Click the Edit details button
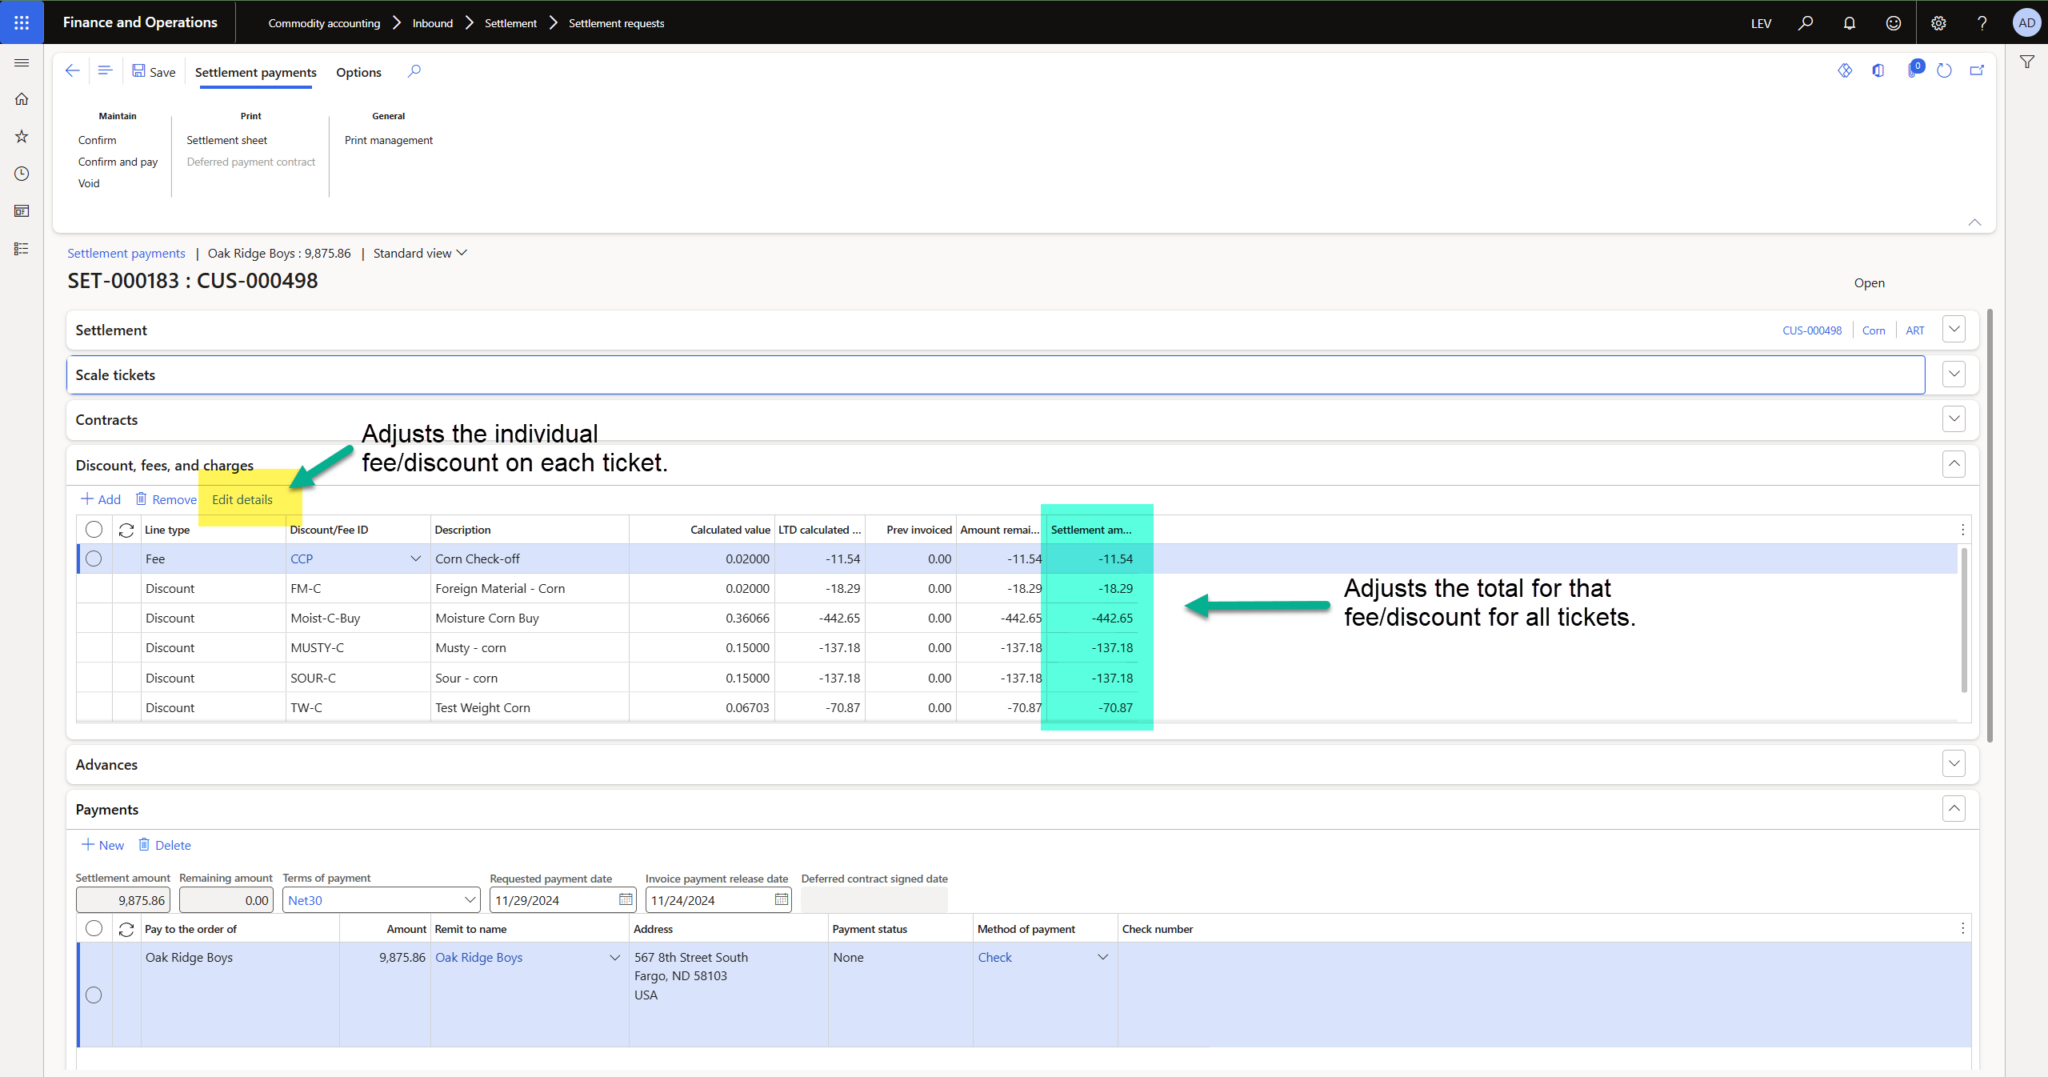The height and width of the screenshot is (1077, 2048). [242, 500]
